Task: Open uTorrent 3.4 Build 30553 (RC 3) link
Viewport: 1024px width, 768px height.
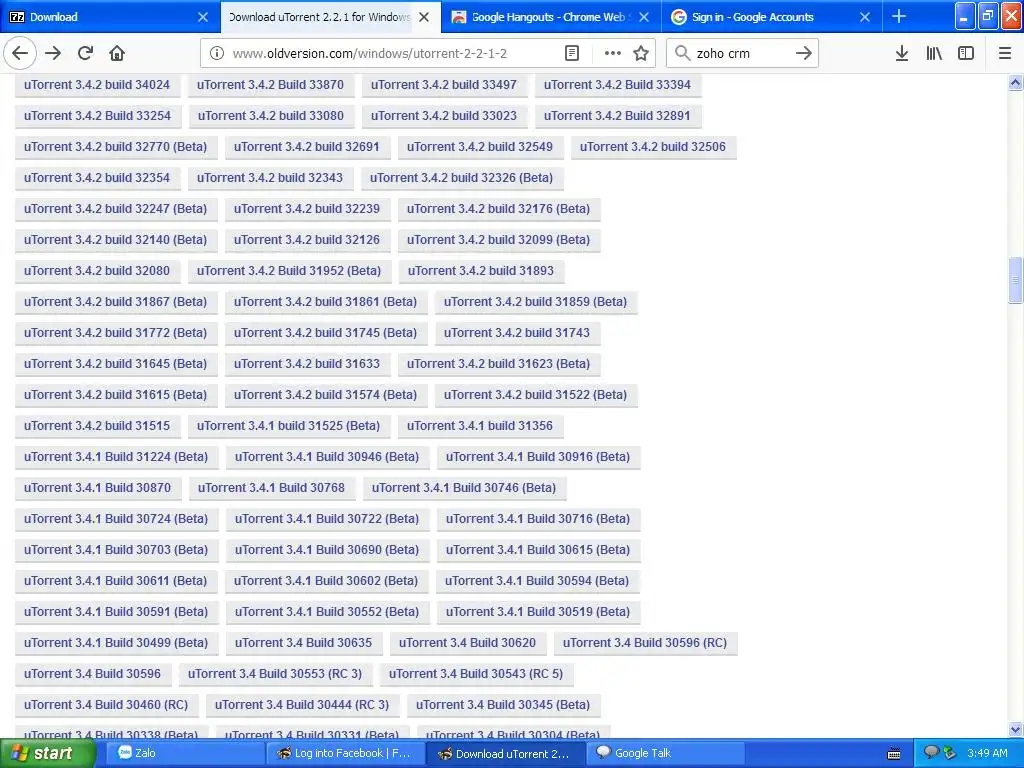Action: point(275,674)
